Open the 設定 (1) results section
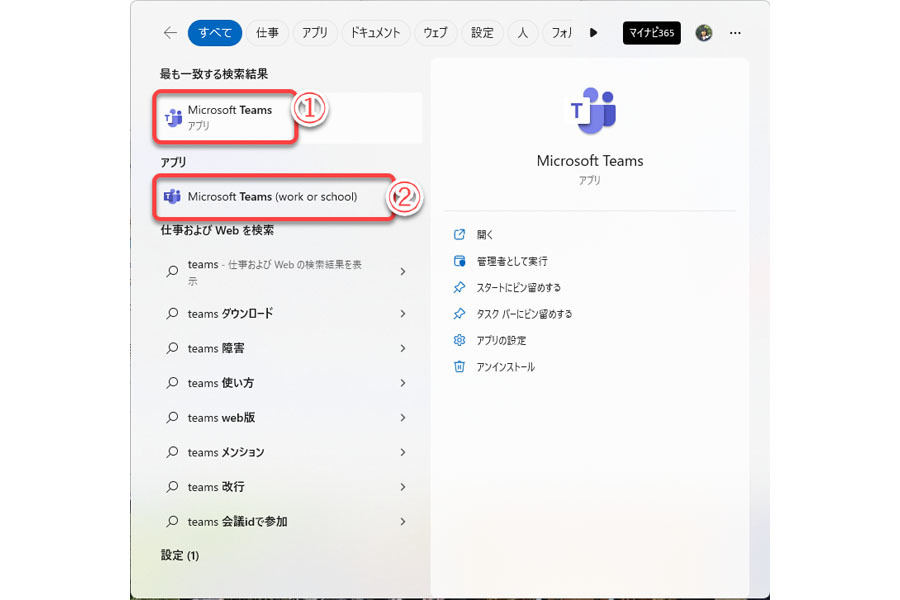 pos(180,555)
